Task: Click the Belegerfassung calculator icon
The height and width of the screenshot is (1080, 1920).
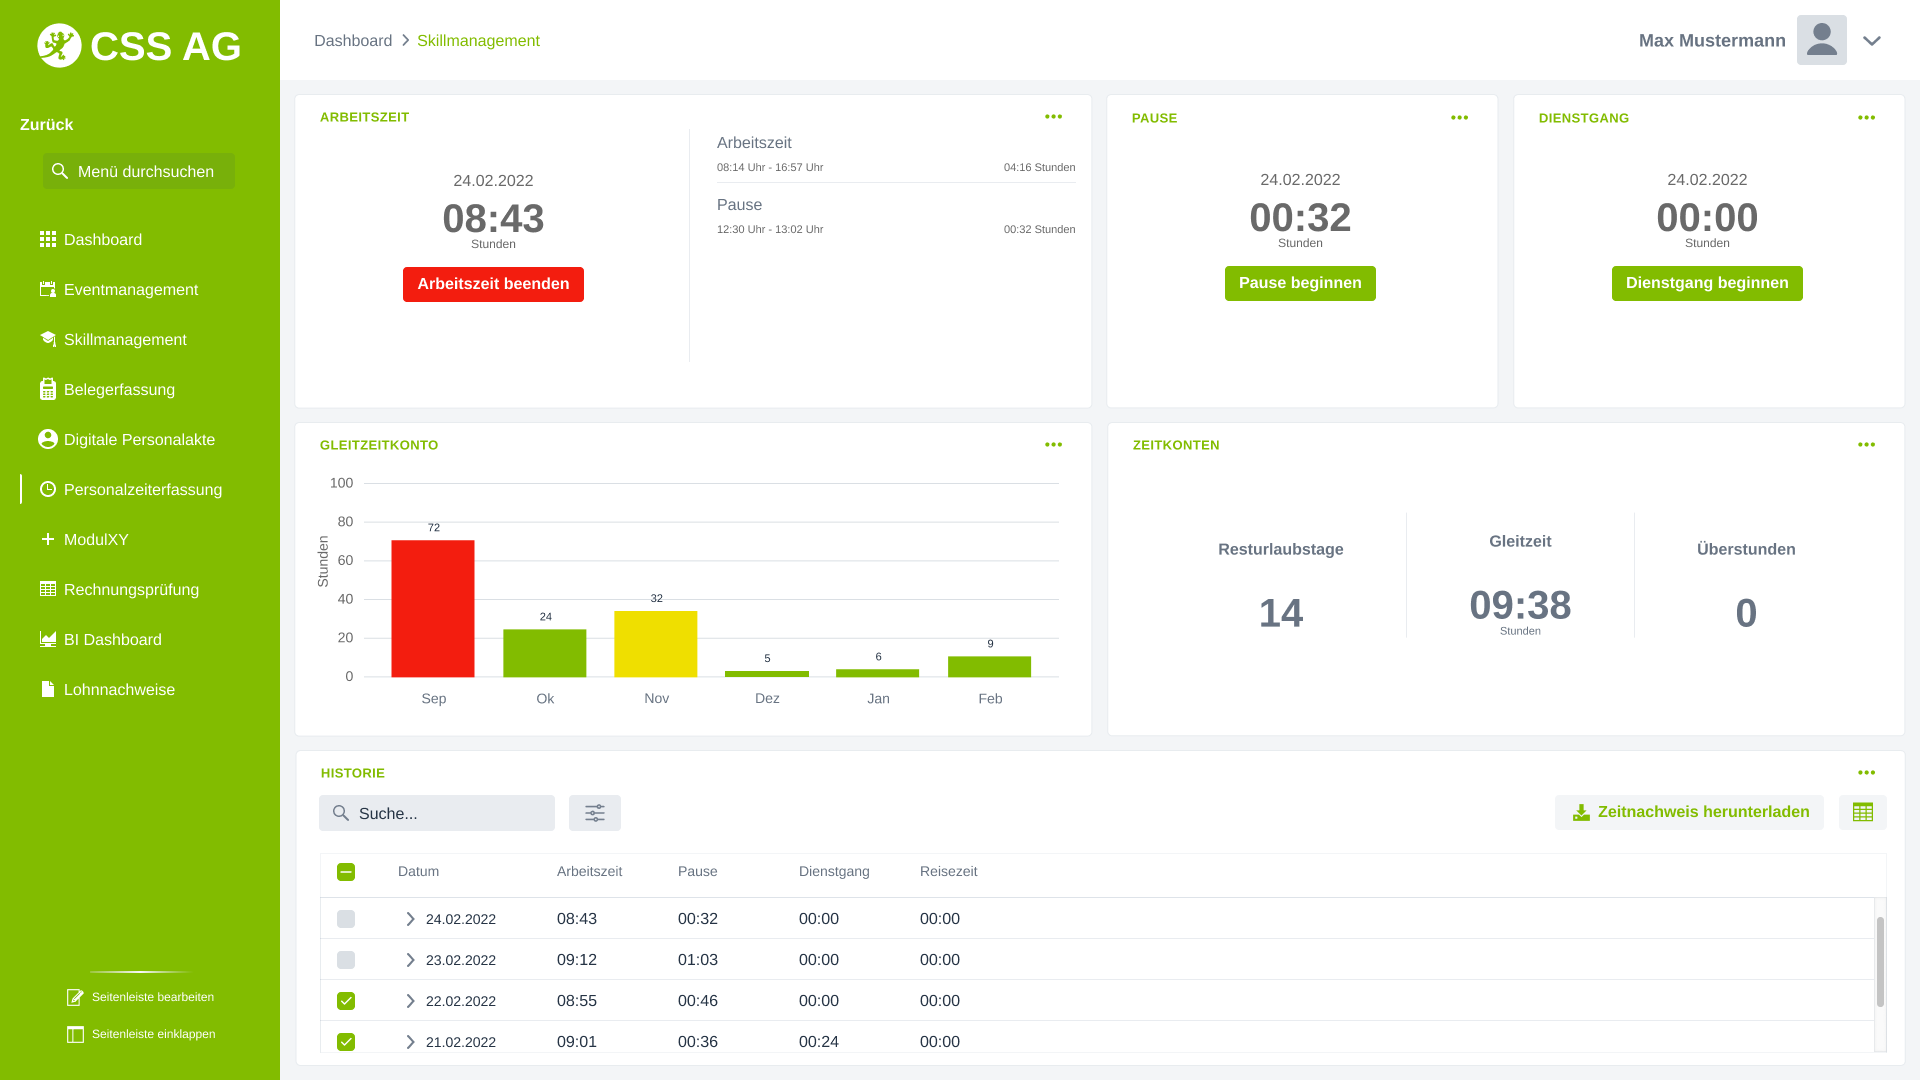Action: [x=47, y=389]
